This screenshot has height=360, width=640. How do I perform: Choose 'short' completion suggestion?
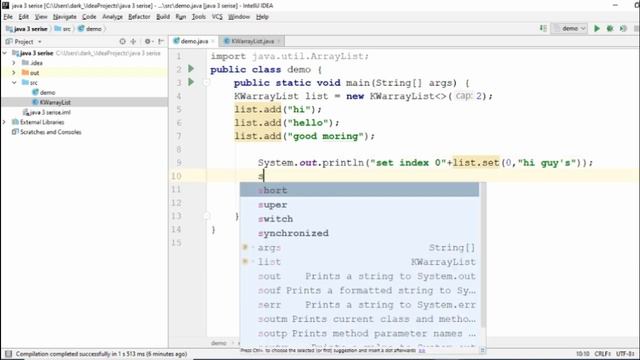click(359, 190)
